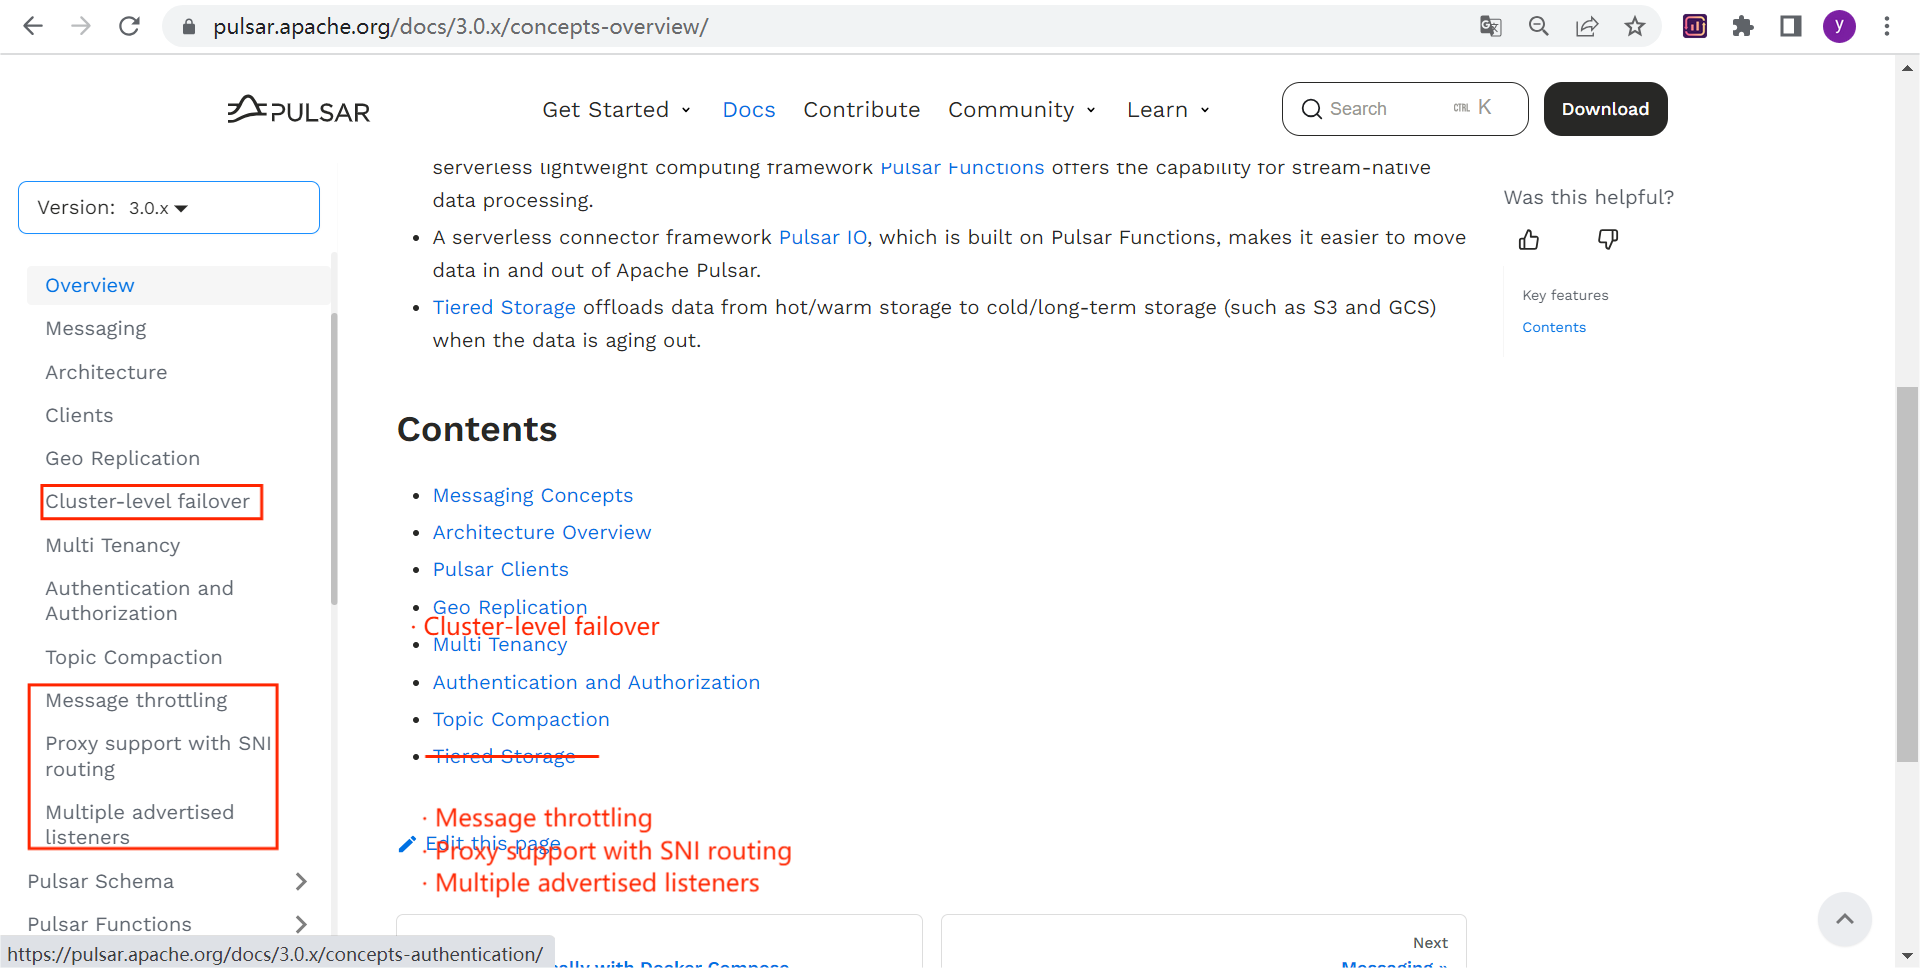Switch to the Docs menu item
The image size is (1920, 968).
pos(748,110)
